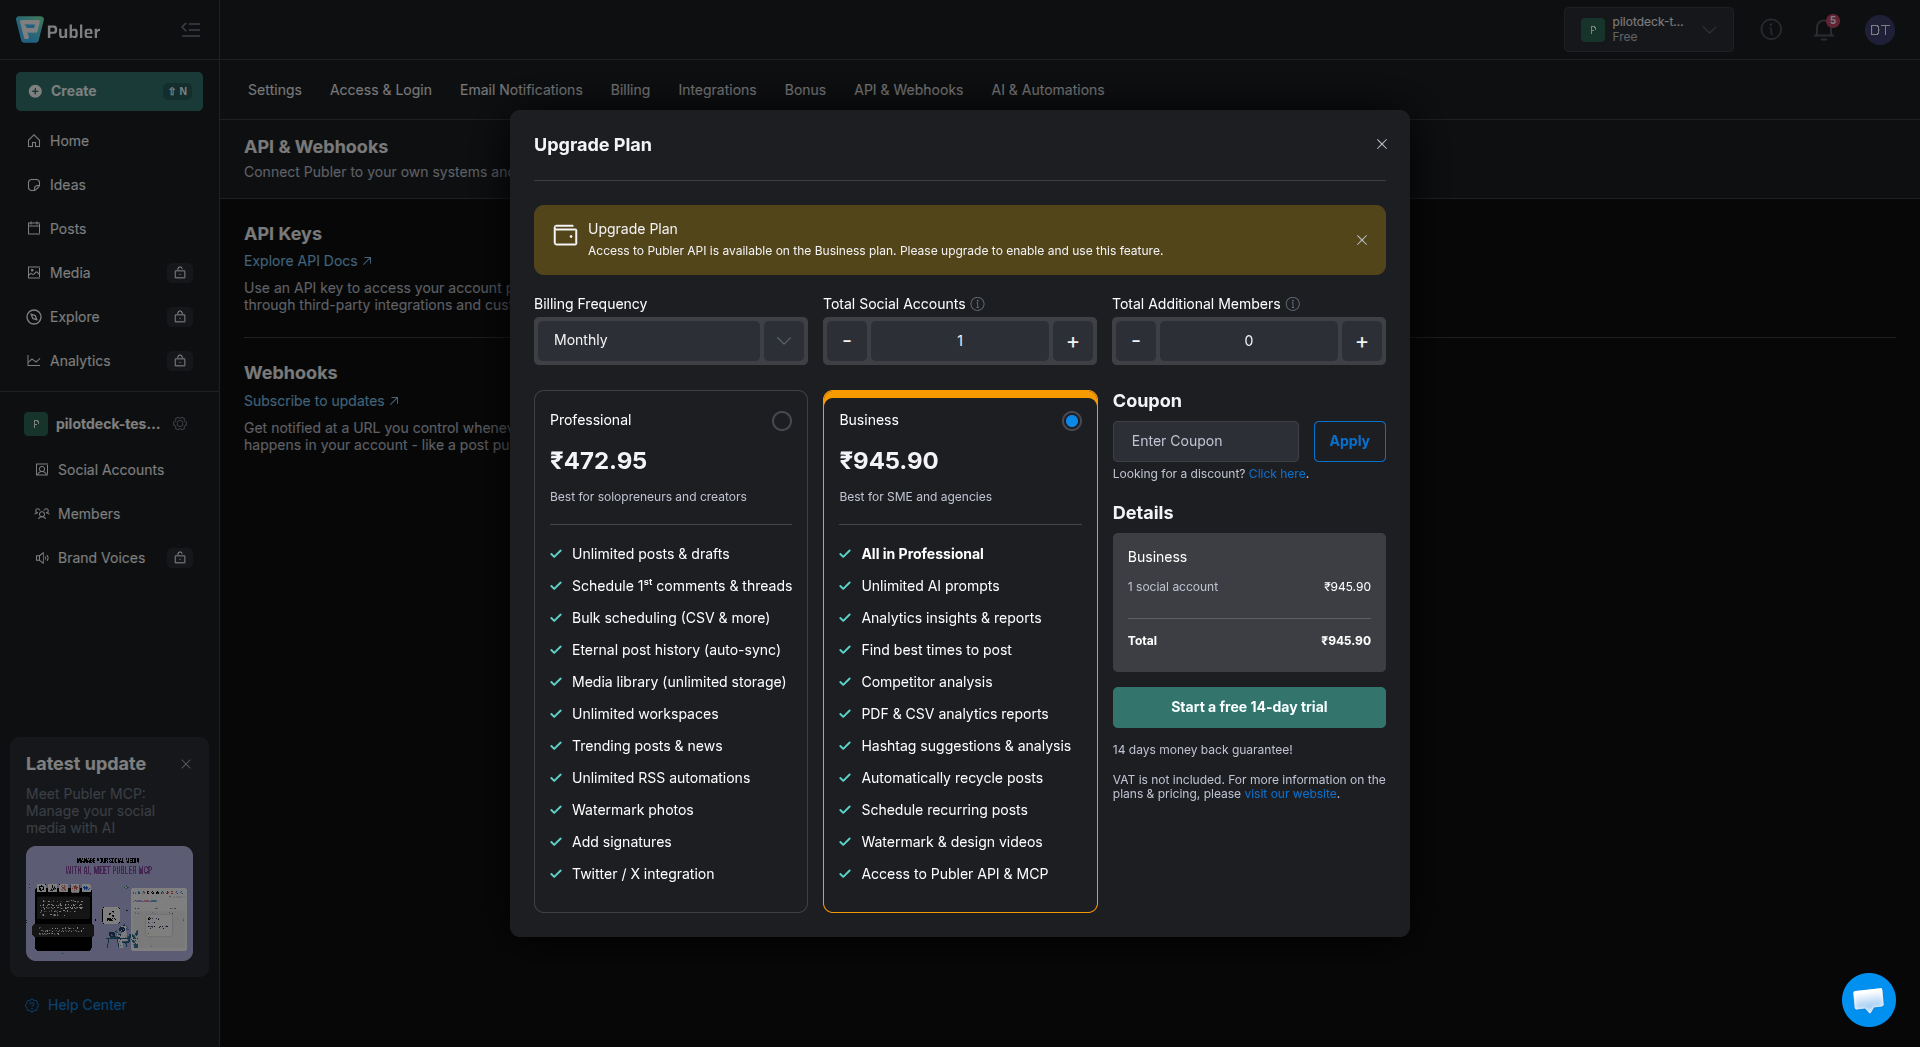Screen dimensions: 1920x1047
Task: Increase total social accounts
Action: point(1072,341)
